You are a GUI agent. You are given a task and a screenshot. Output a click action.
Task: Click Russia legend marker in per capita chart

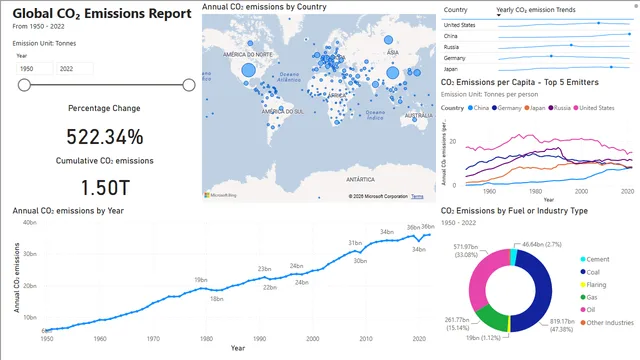551,108
